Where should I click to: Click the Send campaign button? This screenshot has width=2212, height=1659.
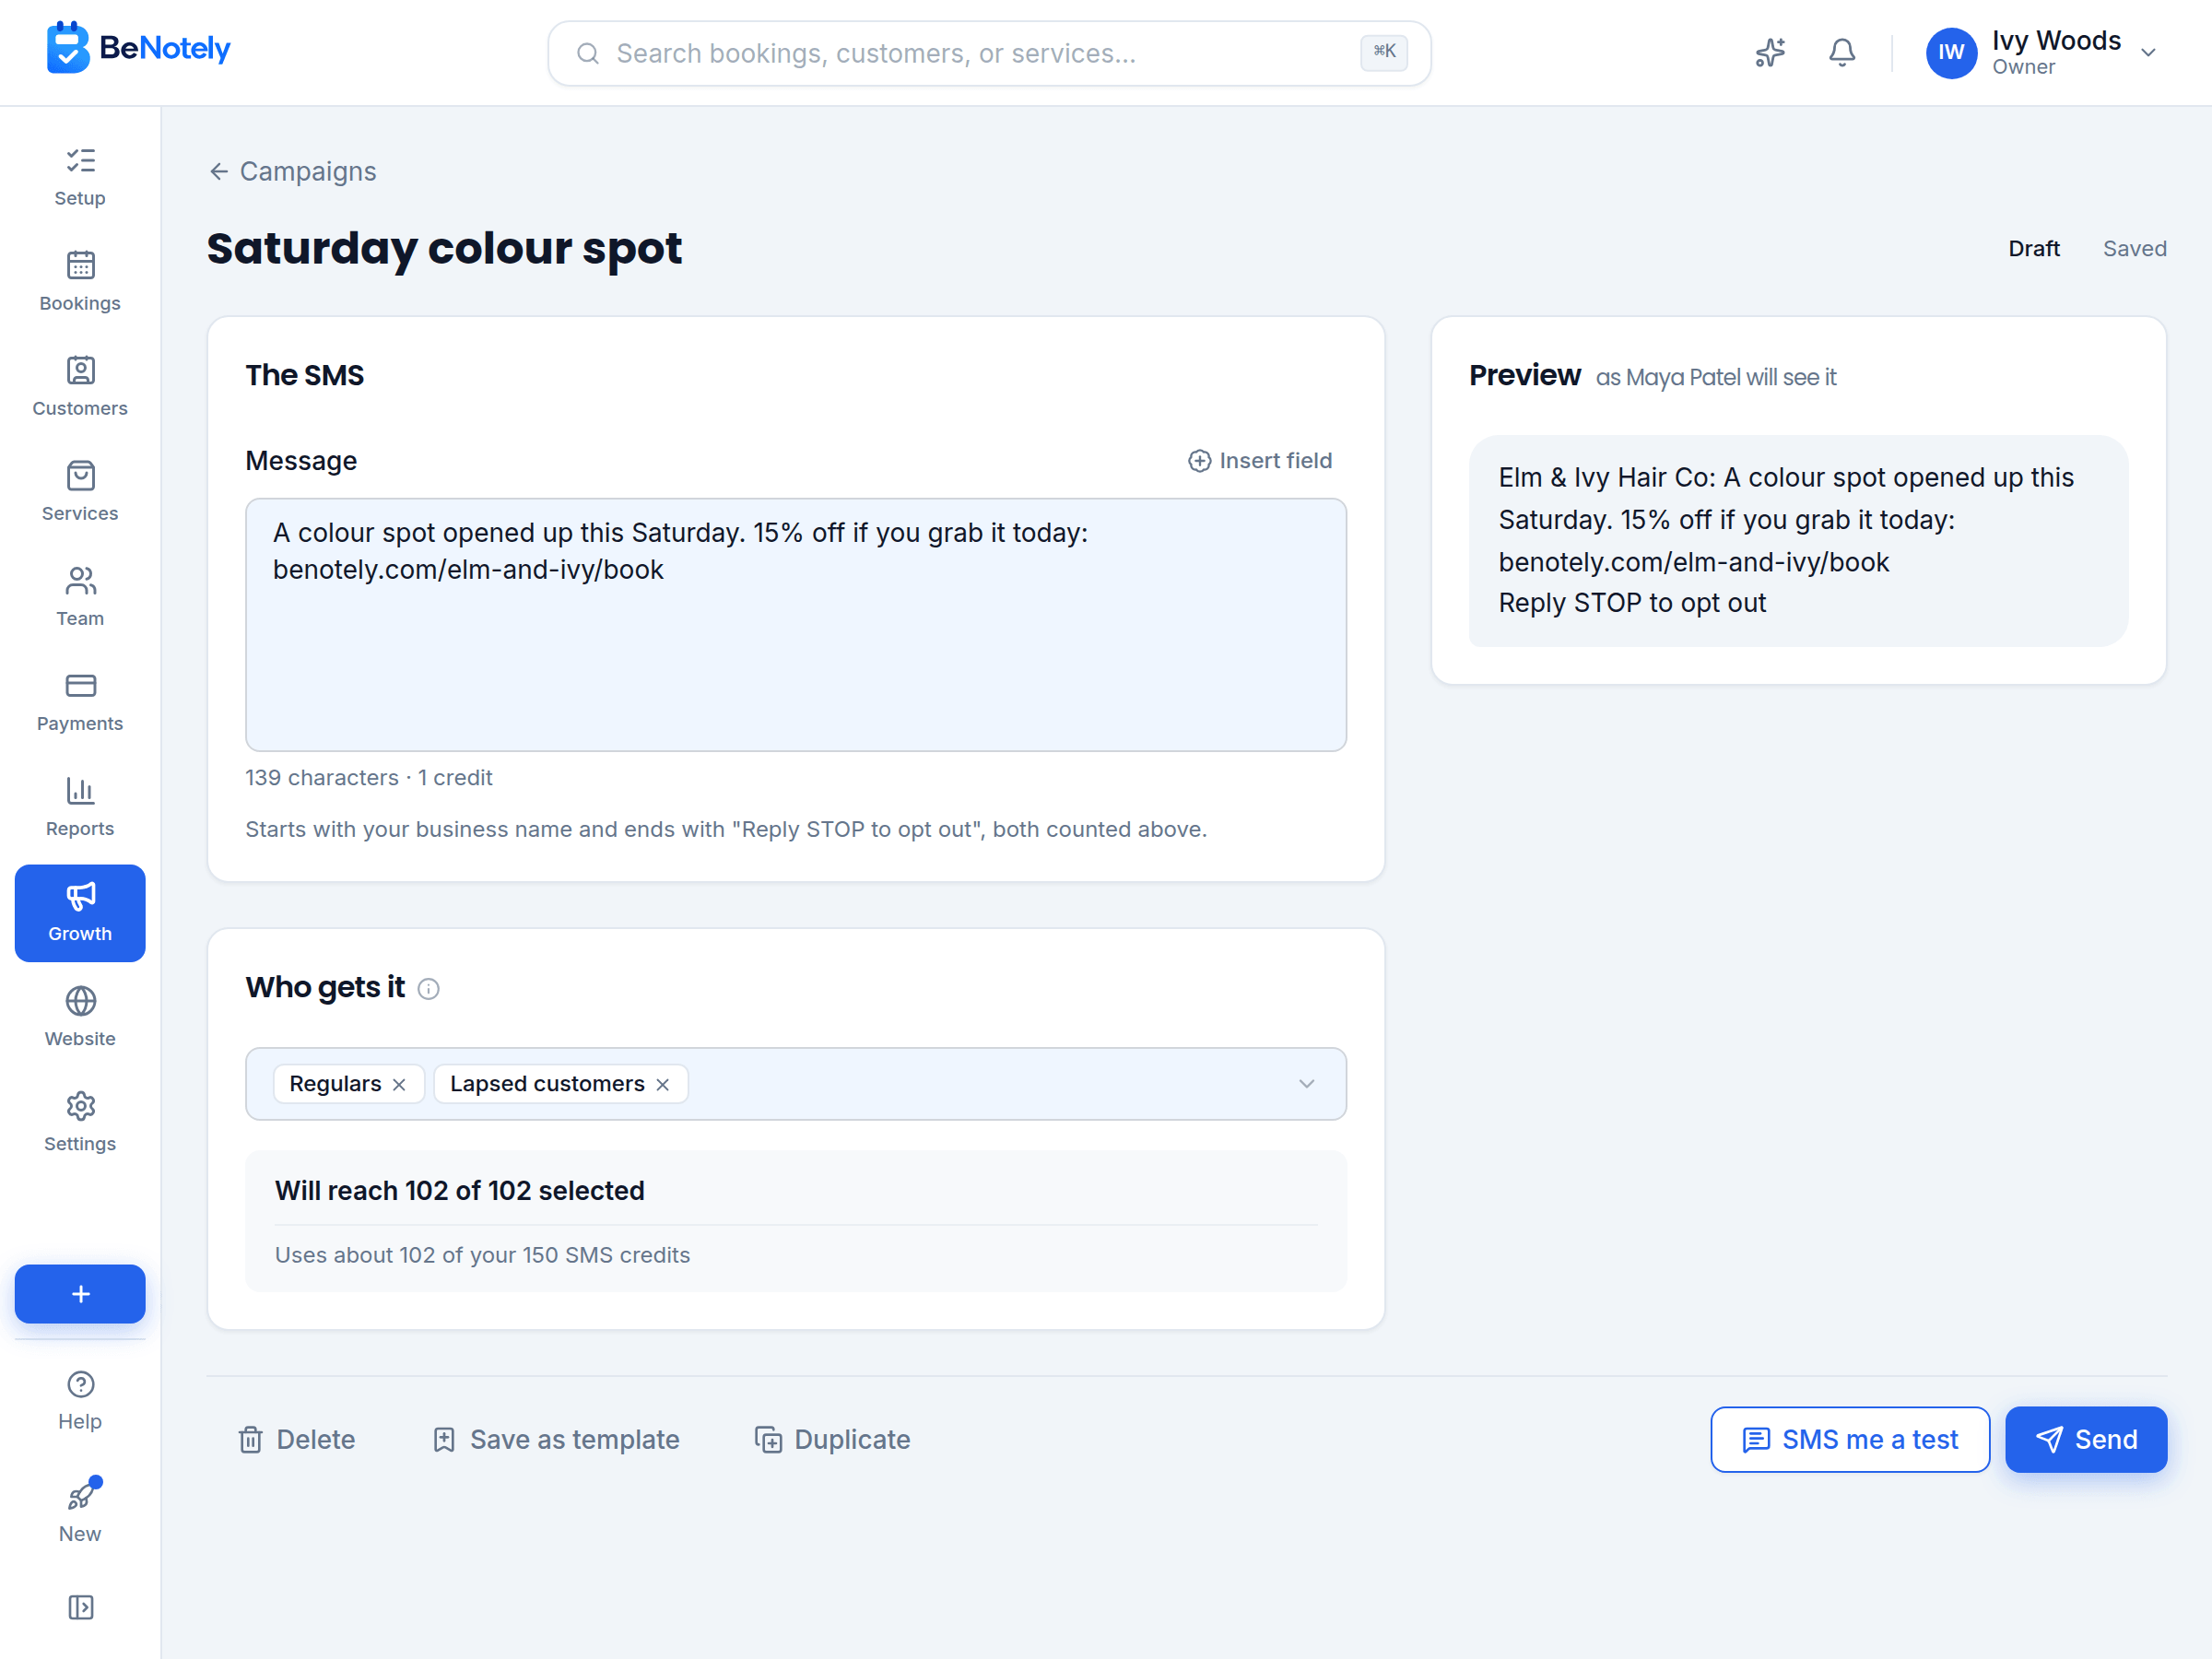coord(2086,1440)
